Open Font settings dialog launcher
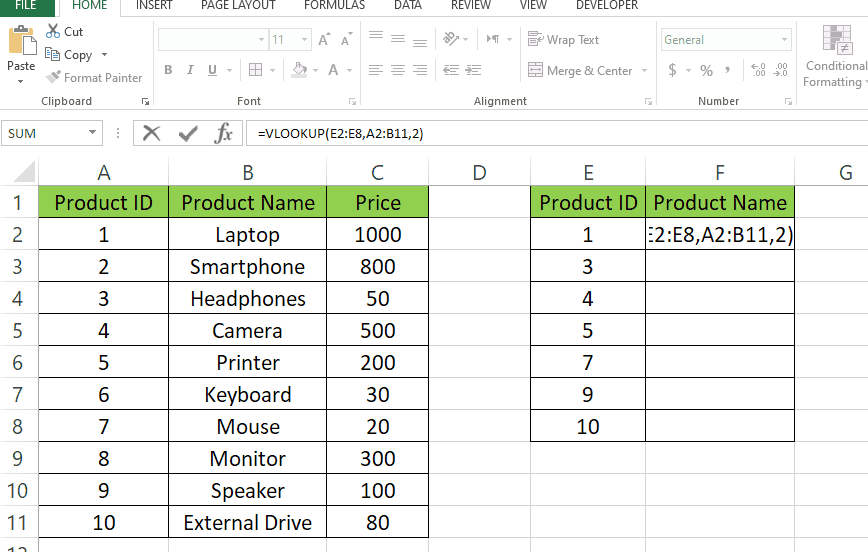Image resolution: width=868 pixels, height=552 pixels. pos(352,101)
